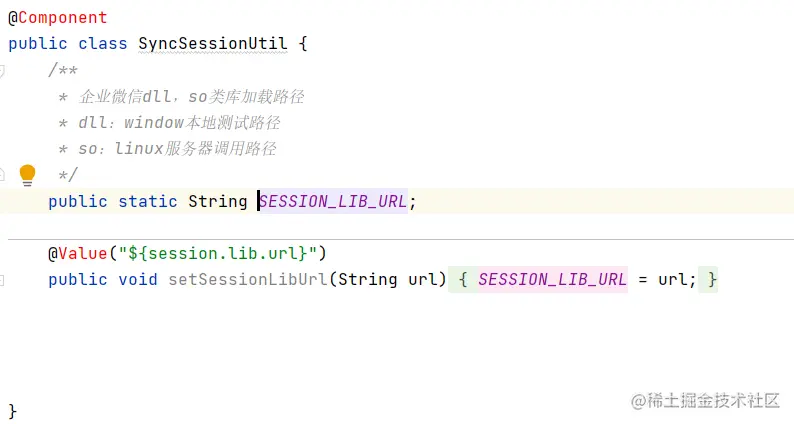The image size is (794, 424).
Task: Click the 'static' keyword on the field line
Action: pos(148,202)
